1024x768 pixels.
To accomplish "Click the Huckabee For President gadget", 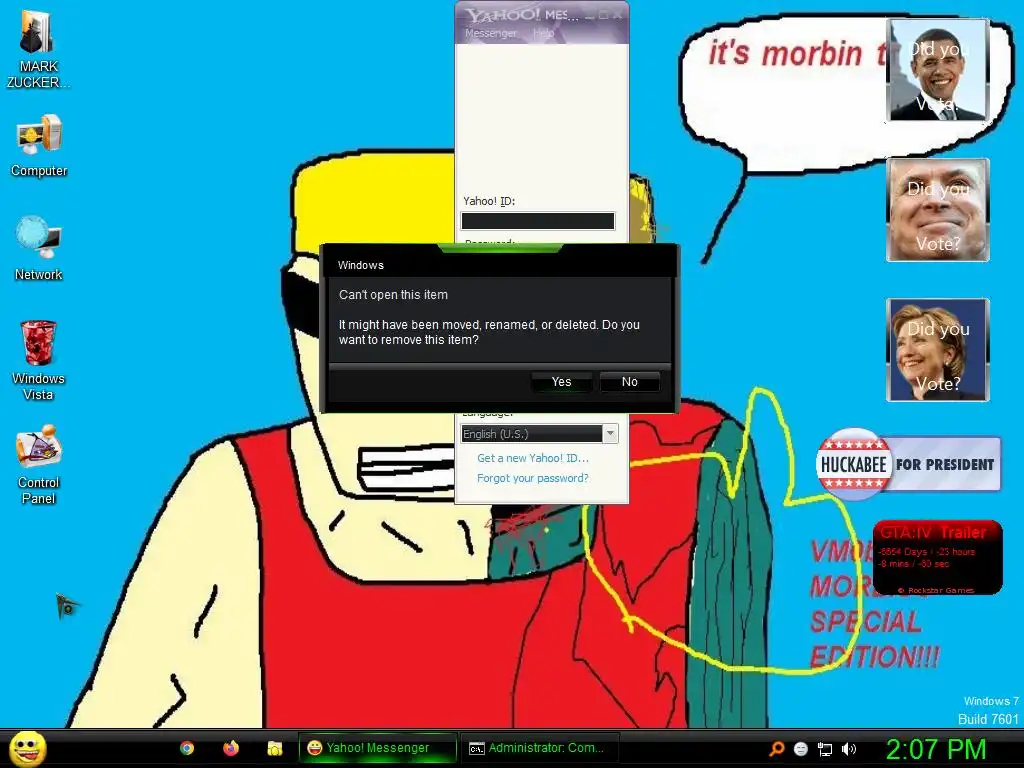I will (908, 464).
